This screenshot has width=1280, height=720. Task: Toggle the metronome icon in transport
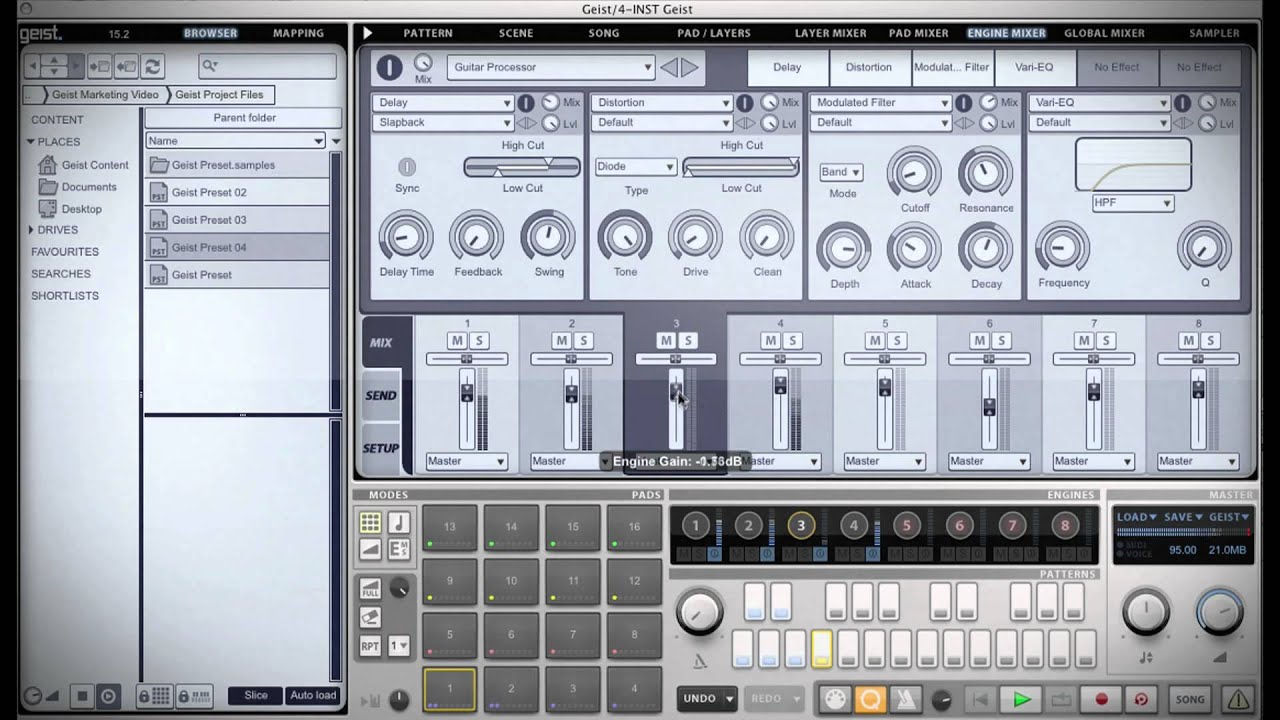pos(904,699)
